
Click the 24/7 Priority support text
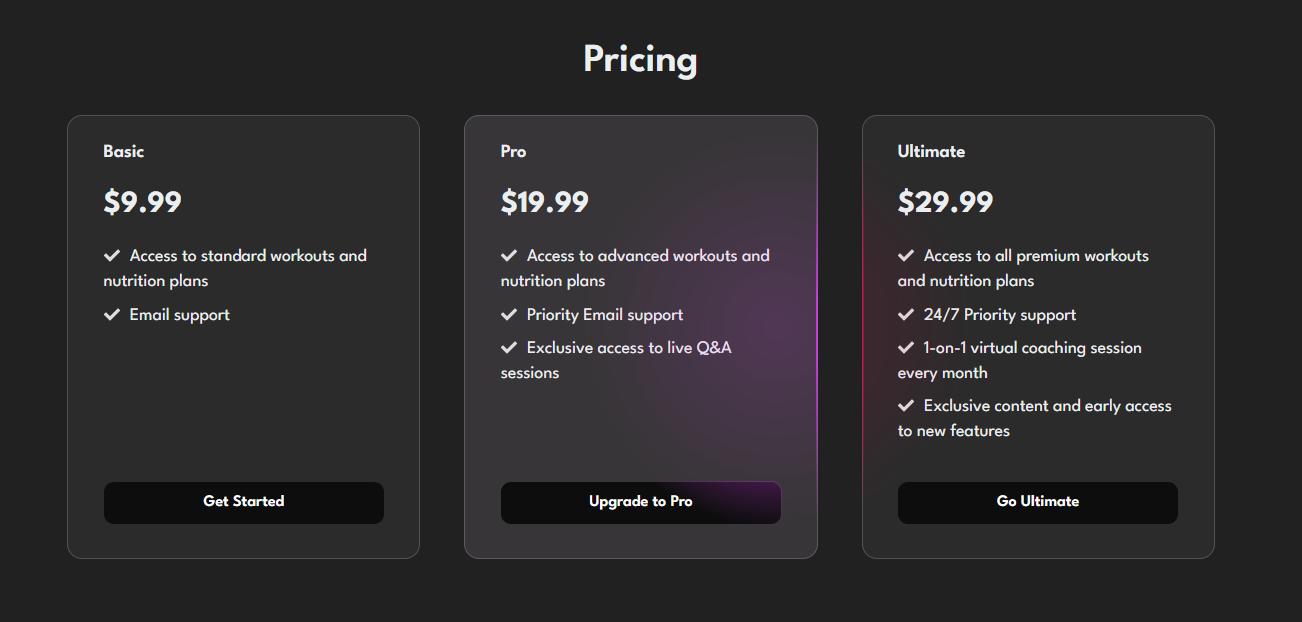(1000, 315)
